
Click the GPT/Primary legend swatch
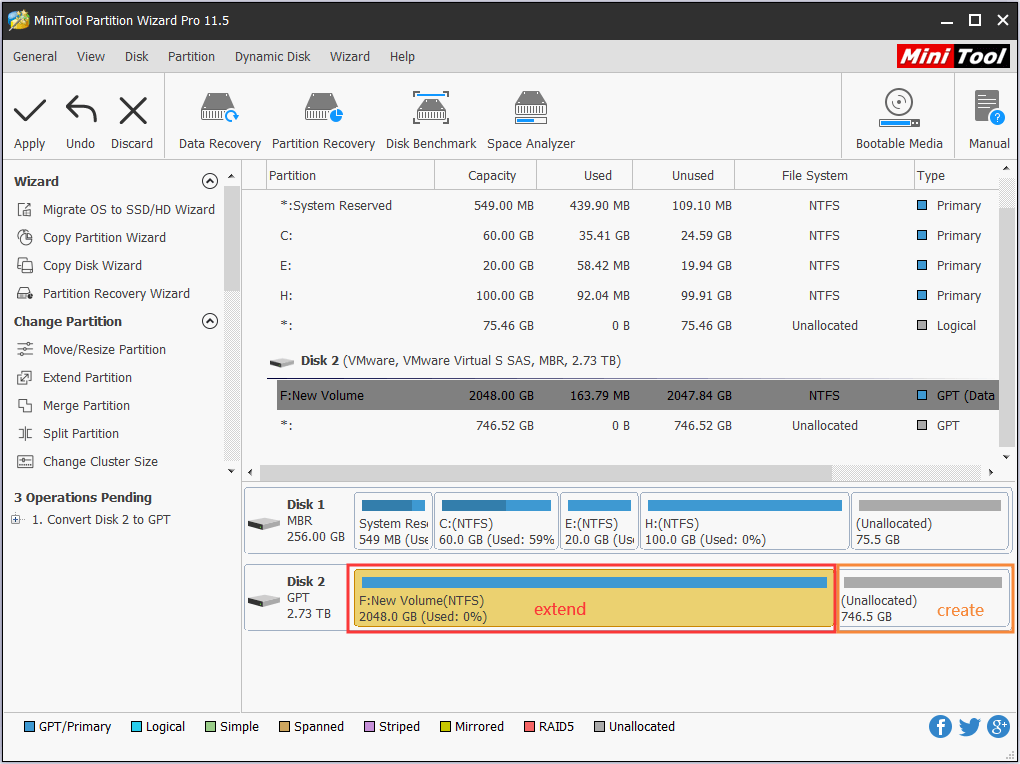(x=29, y=726)
